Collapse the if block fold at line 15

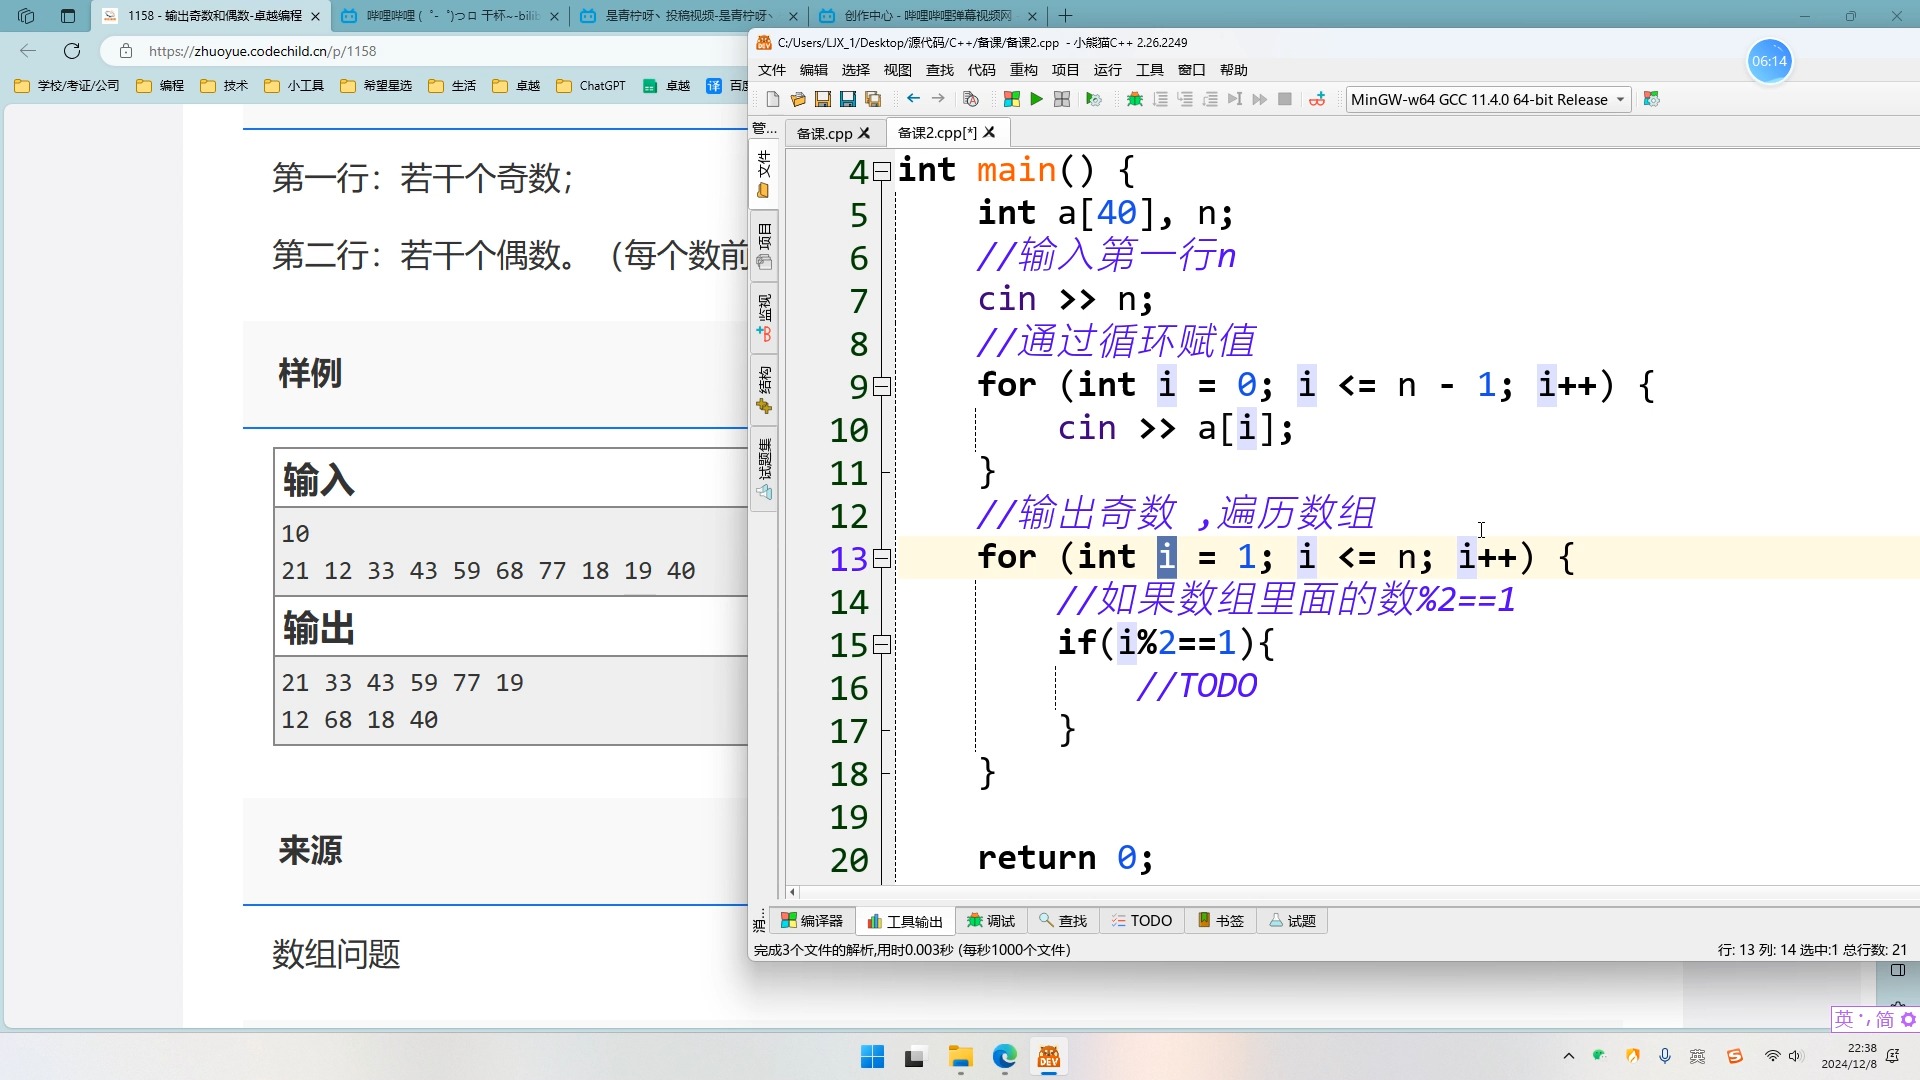pos(882,645)
